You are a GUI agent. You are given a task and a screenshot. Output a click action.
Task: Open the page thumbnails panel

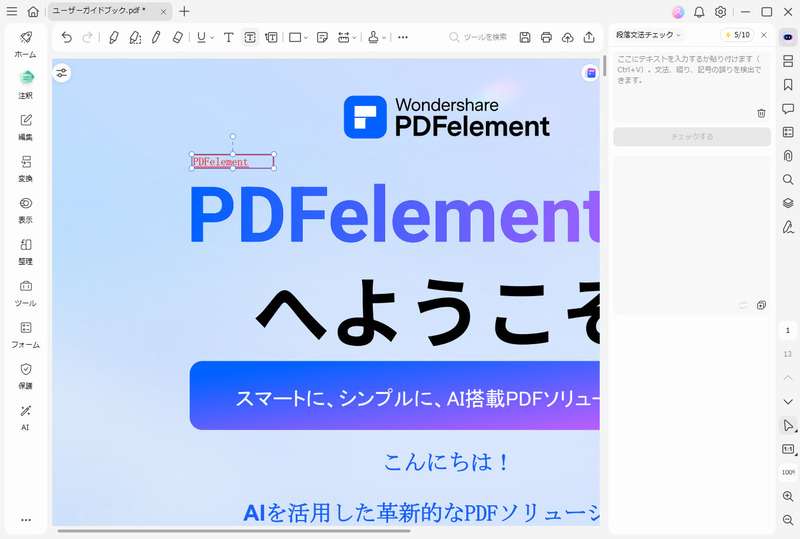[788, 61]
